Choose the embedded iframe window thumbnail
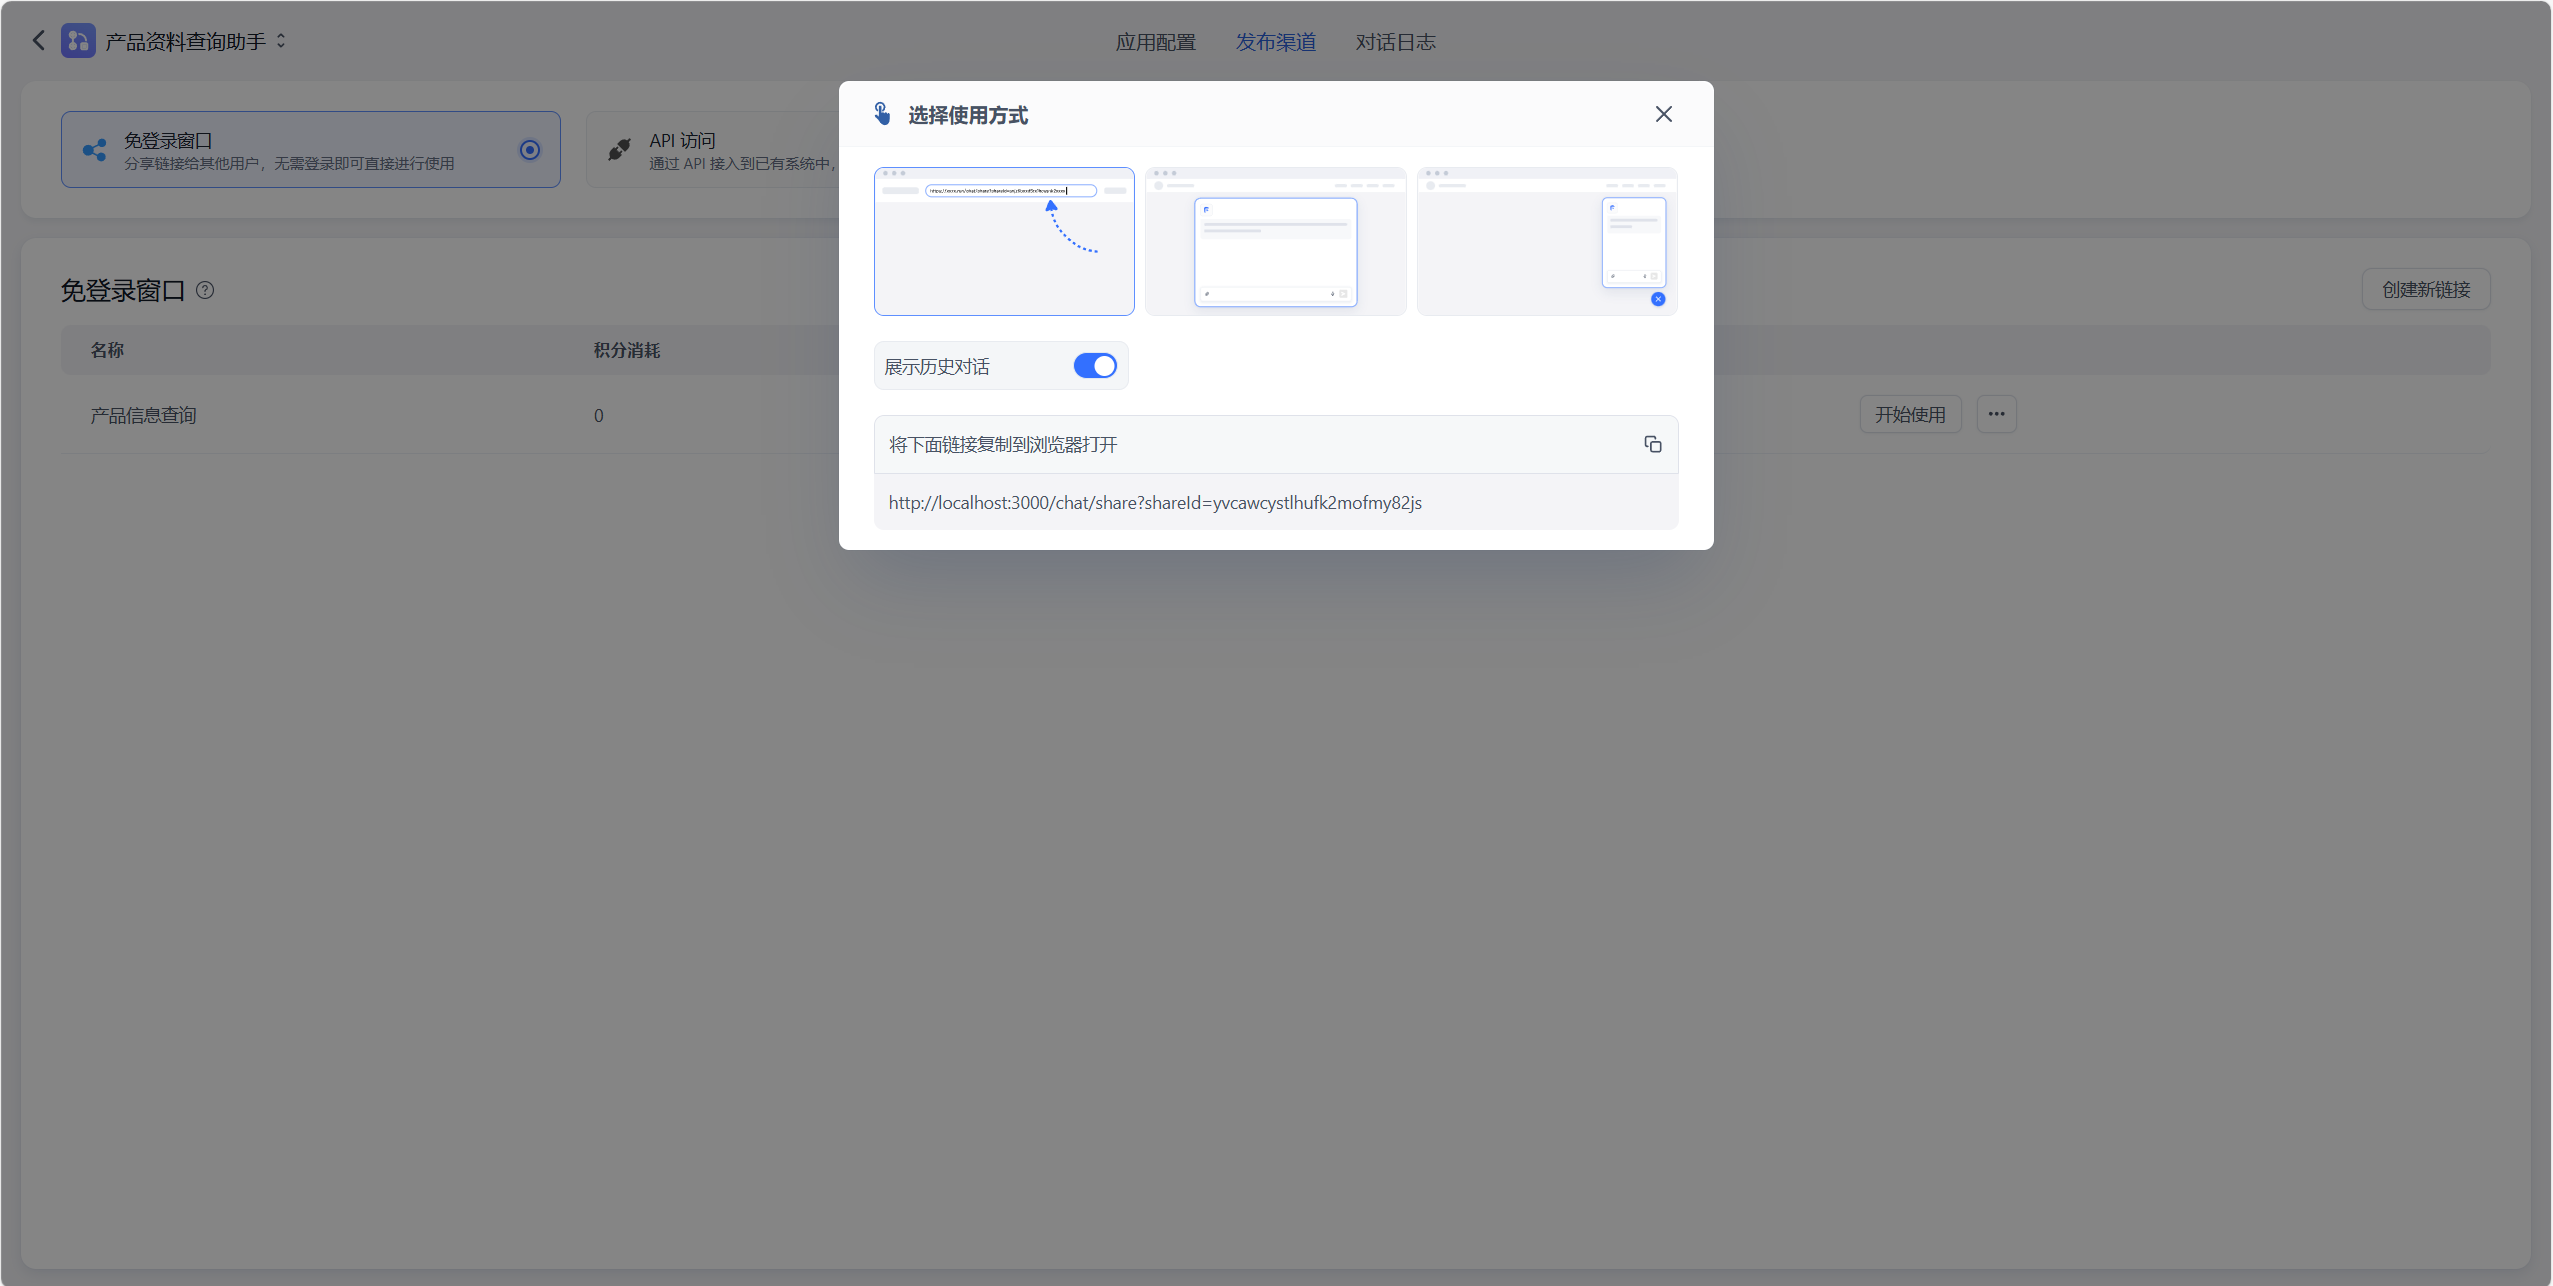2553x1286 pixels. coord(1275,241)
